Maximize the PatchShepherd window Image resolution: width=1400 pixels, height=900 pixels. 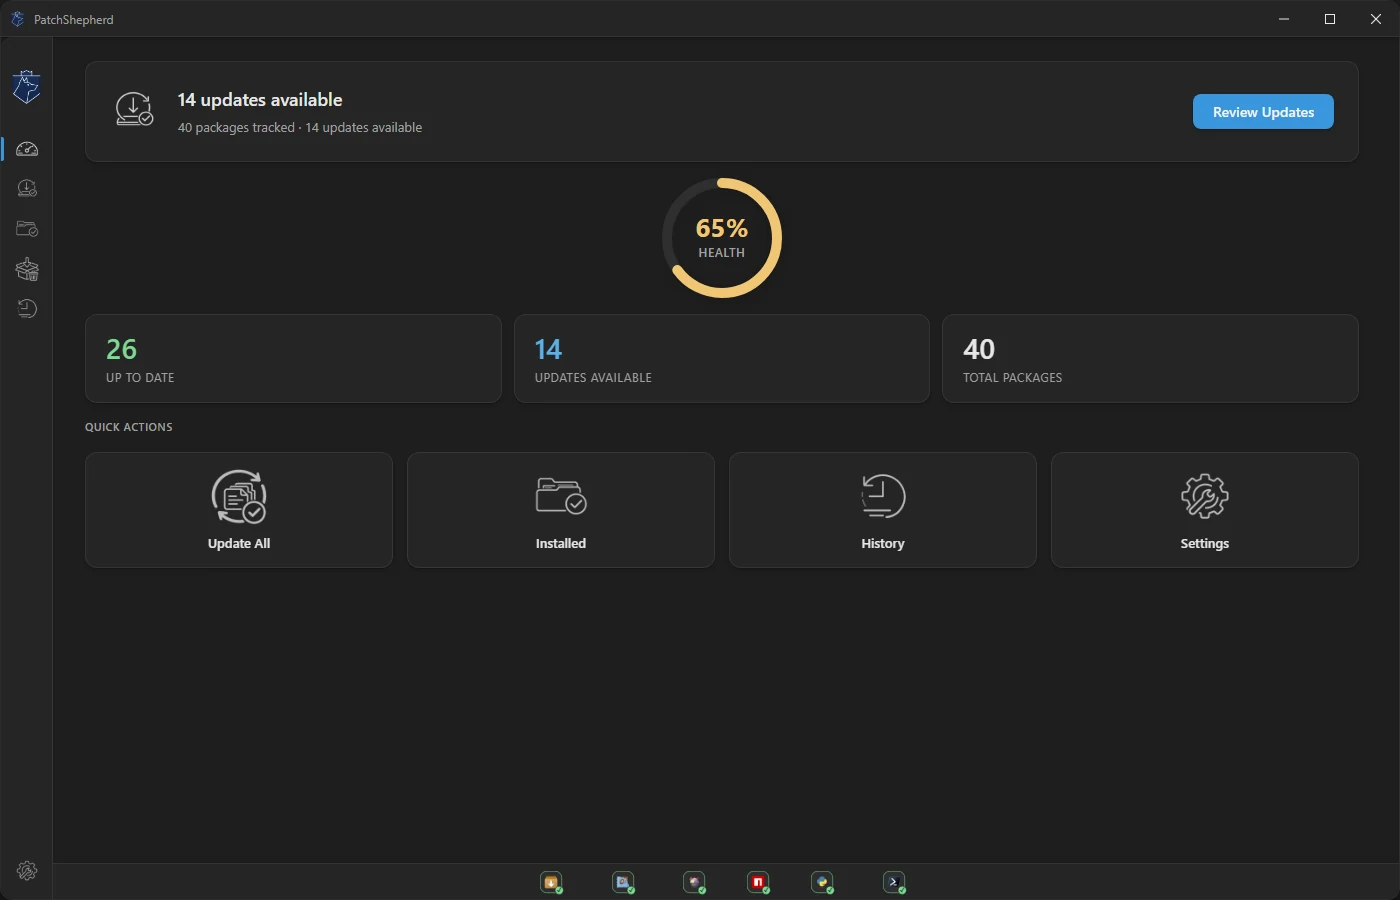(1330, 19)
